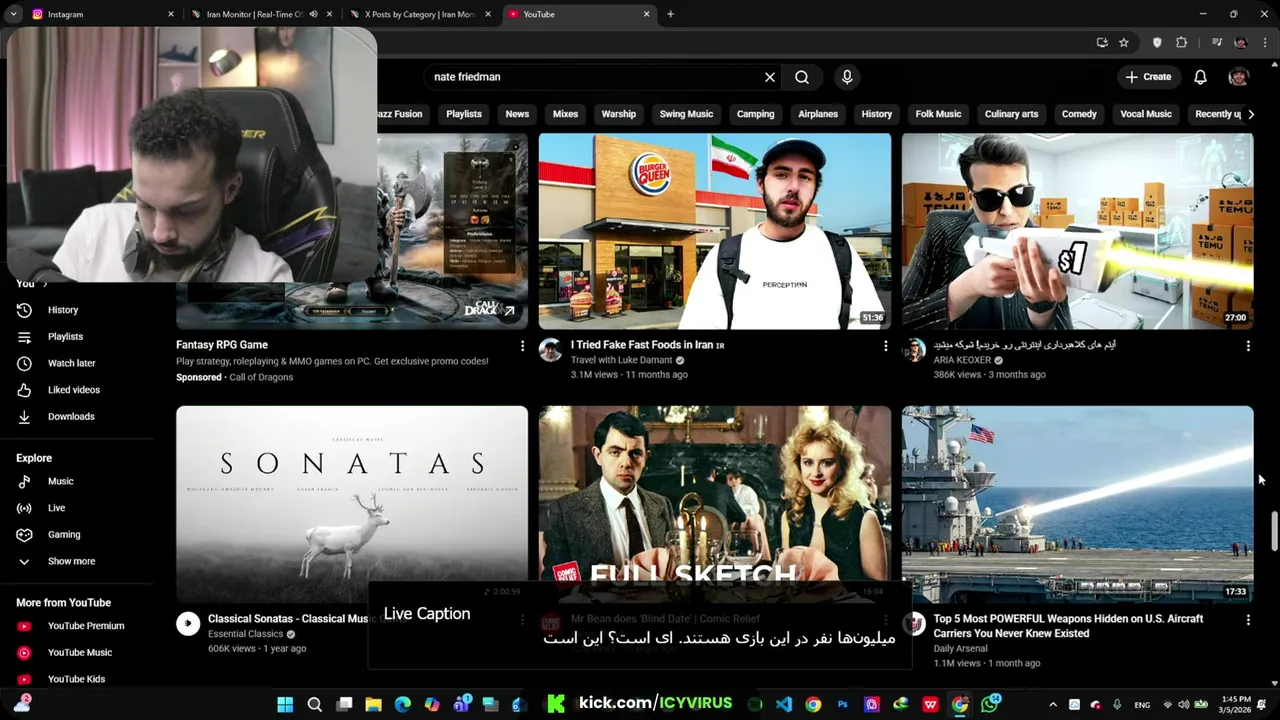This screenshot has width=1280, height=720.
Task: Open Visual Studio Code from taskbar
Action: tap(784, 704)
